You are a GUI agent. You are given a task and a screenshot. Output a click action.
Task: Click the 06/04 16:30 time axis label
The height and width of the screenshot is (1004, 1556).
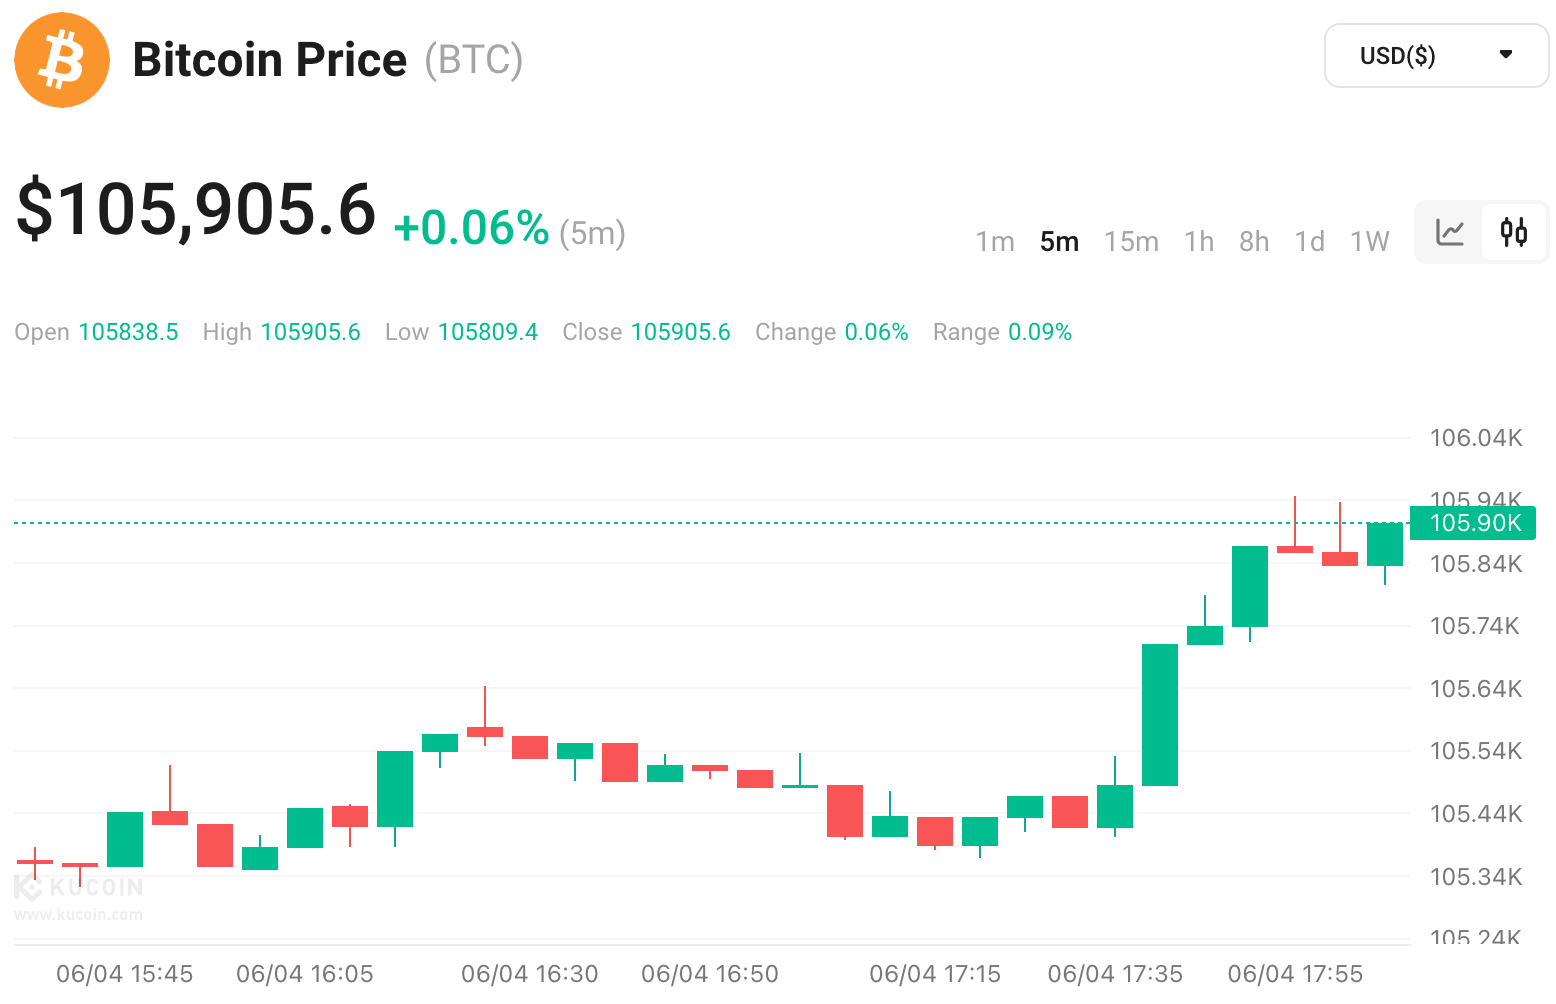tap(529, 974)
